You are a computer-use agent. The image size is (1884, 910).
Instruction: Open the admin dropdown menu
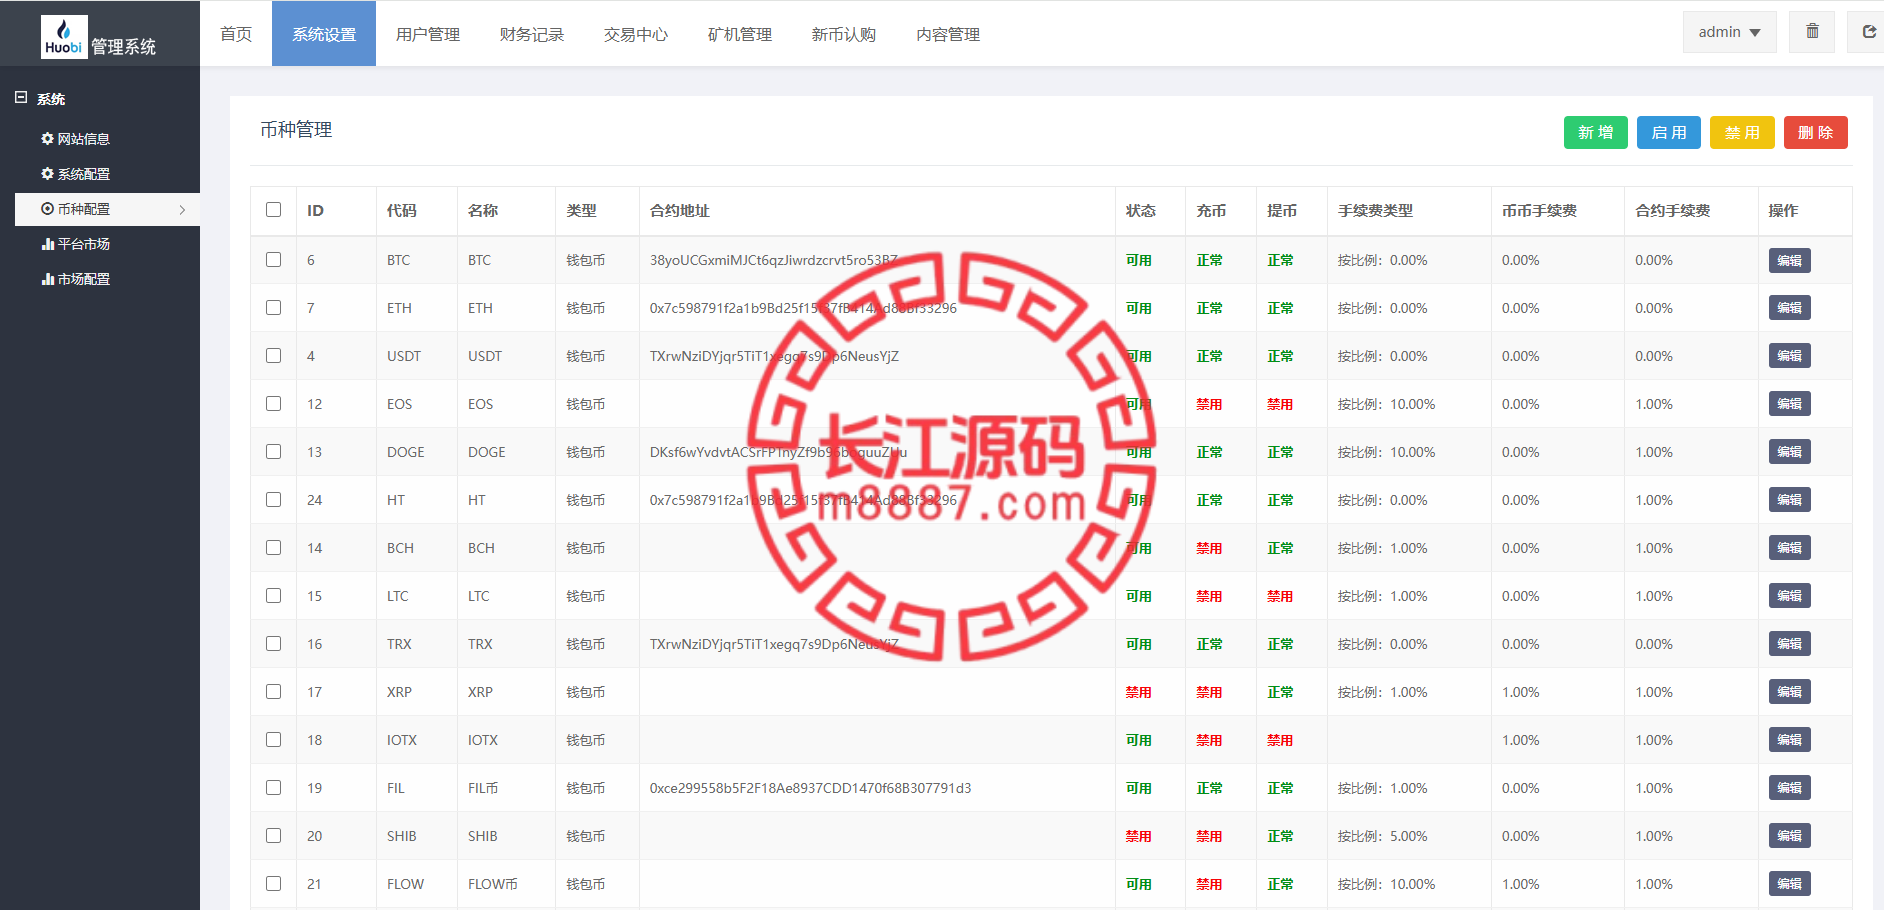click(x=1729, y=32)
